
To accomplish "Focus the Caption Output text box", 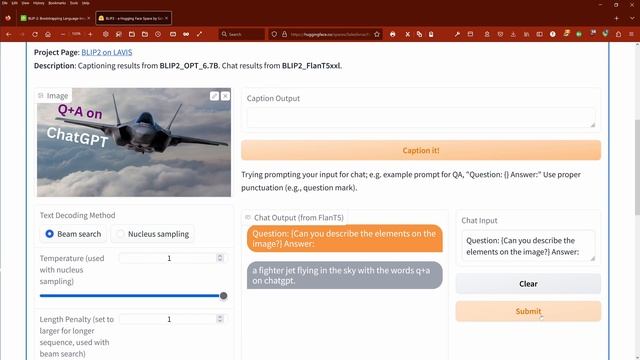I will pyautogui.click(x=421, y=118).
